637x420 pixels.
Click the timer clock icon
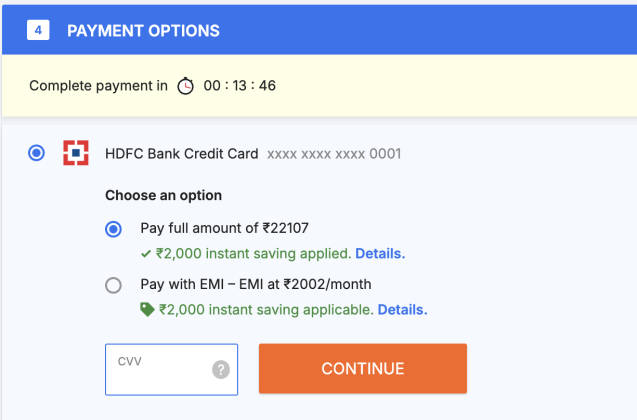click(x=186, y=86)
